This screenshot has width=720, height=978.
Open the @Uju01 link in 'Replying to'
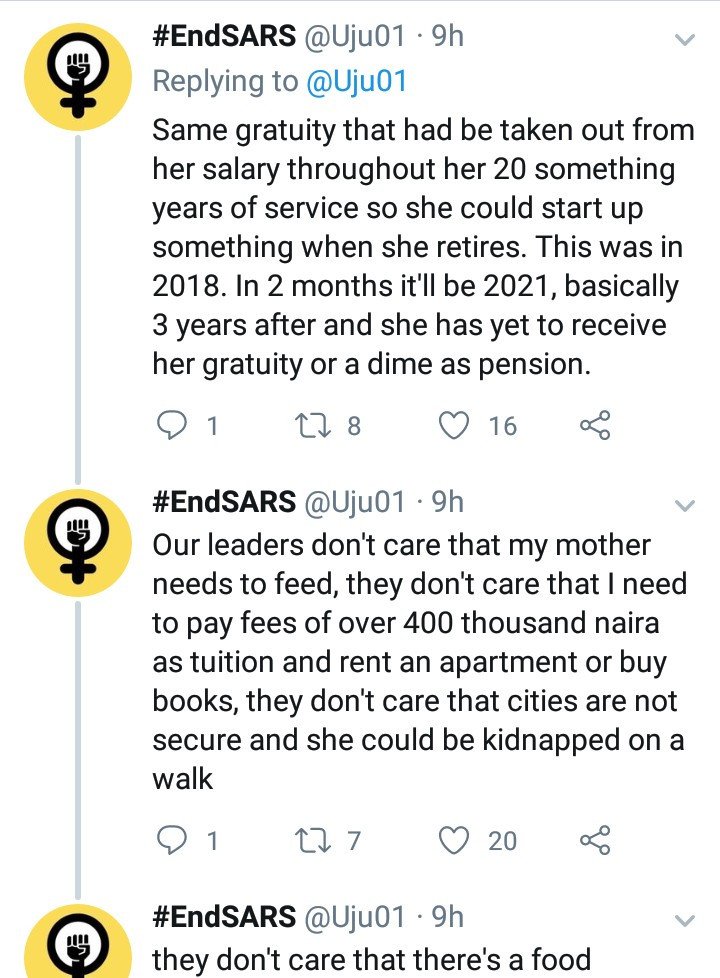click(356, 81)
